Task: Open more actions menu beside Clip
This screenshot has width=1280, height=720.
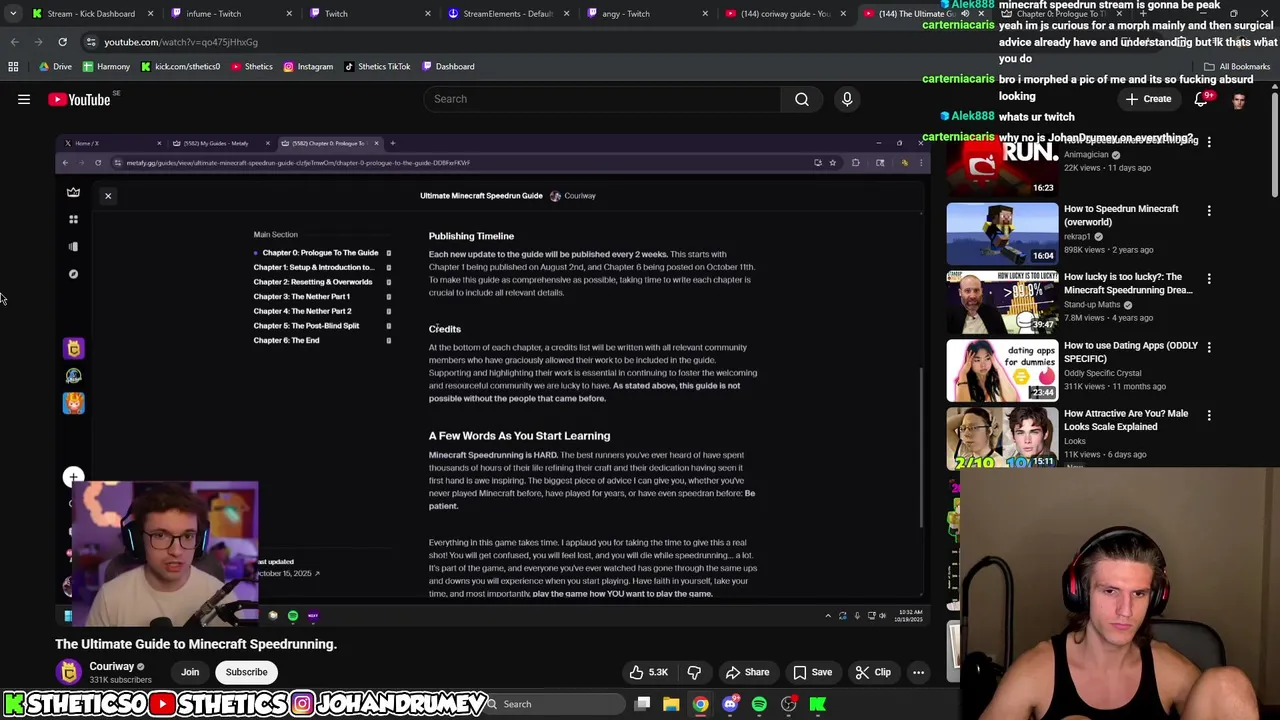Action: click(918, 672)
